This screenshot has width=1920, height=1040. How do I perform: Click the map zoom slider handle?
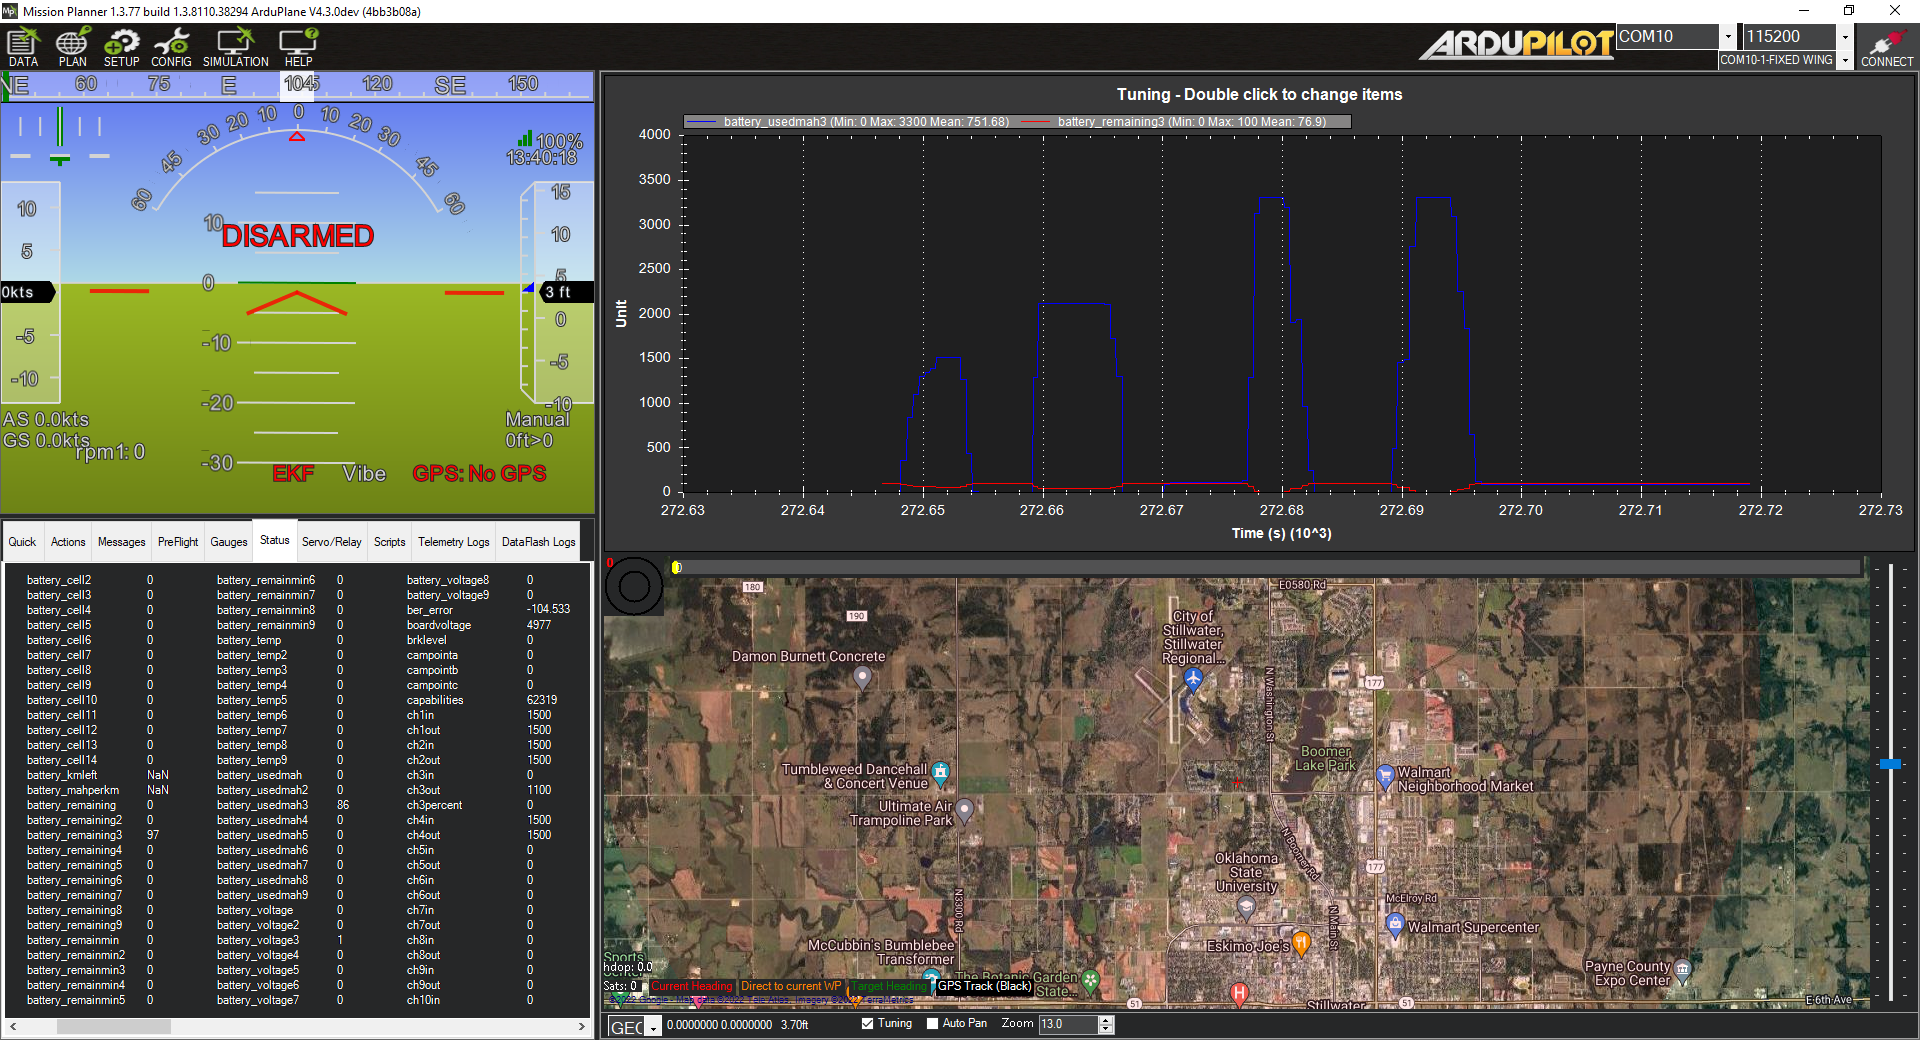[1890, 764]
